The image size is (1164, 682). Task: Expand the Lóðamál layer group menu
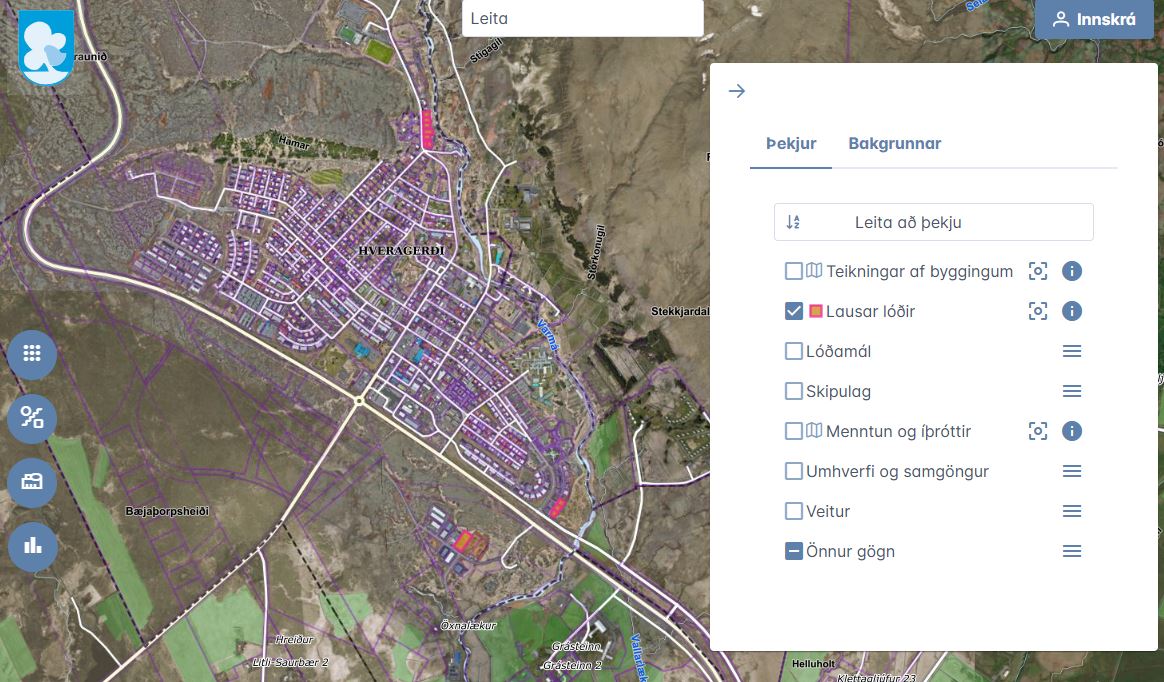pyautogui.click(x=1072, y=351)
